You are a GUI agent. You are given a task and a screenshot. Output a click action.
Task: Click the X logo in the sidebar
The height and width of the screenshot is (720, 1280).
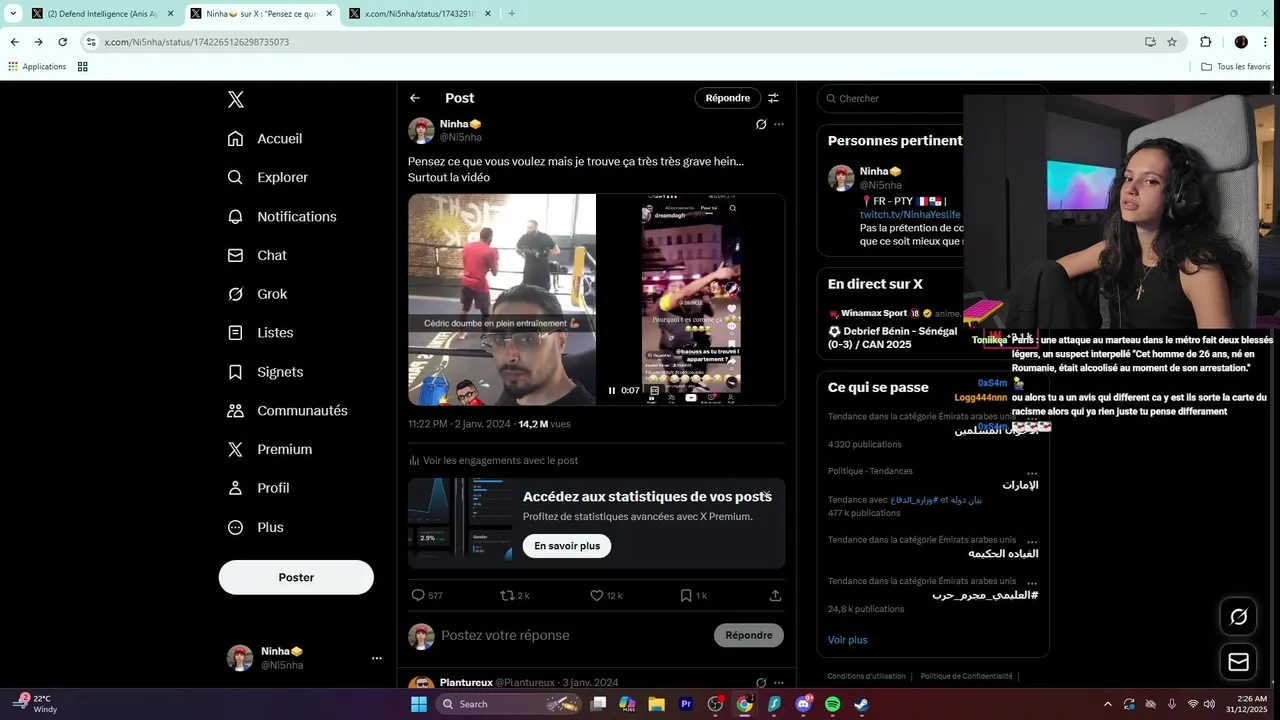click(235, 99)
